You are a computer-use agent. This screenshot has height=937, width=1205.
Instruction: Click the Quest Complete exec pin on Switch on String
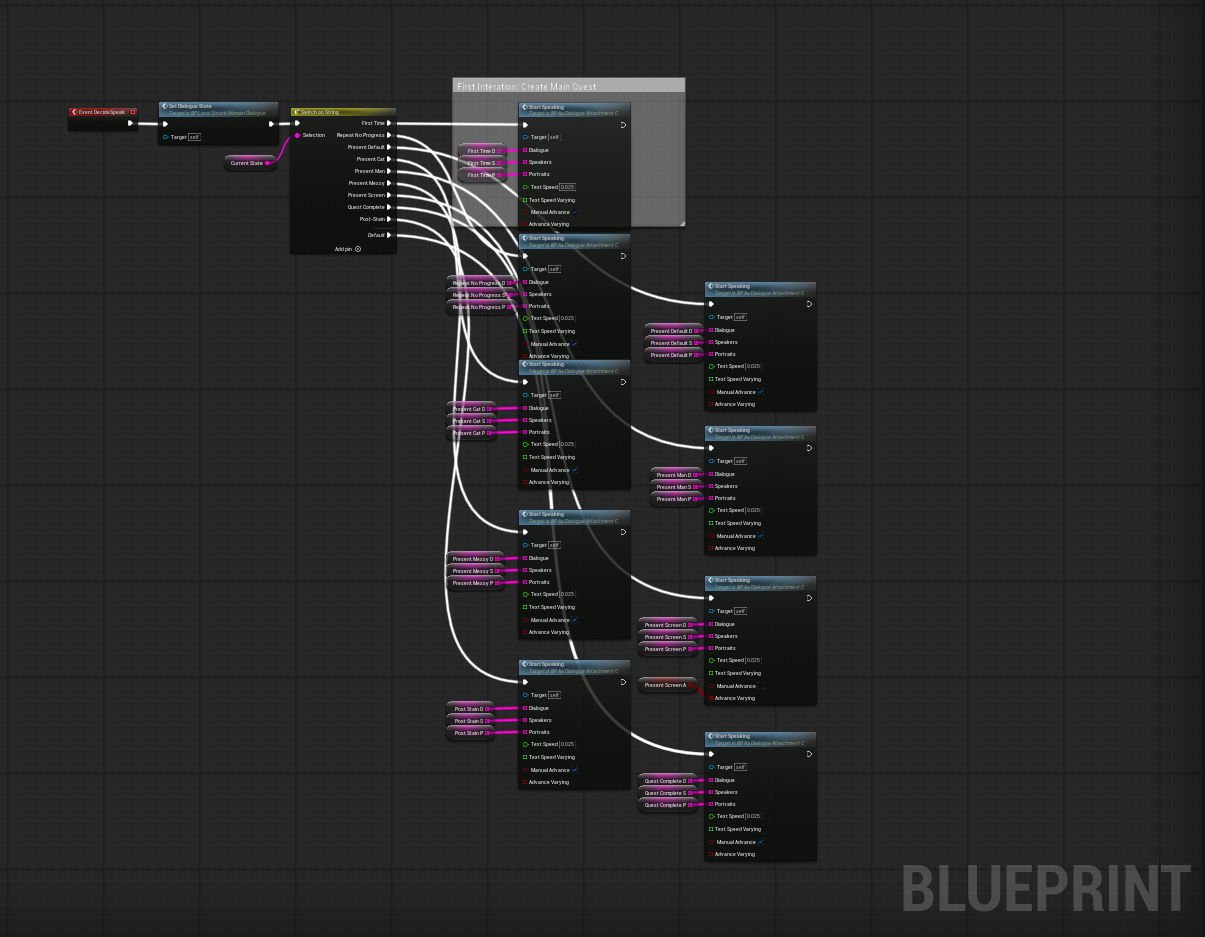click(x=389, y=207)
